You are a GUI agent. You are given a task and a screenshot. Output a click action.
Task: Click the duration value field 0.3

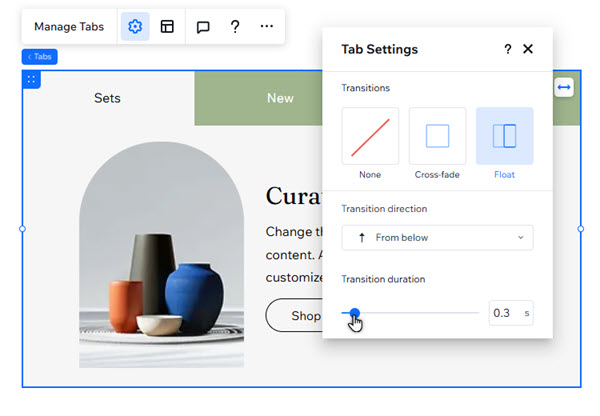click(x=511, y=313)
